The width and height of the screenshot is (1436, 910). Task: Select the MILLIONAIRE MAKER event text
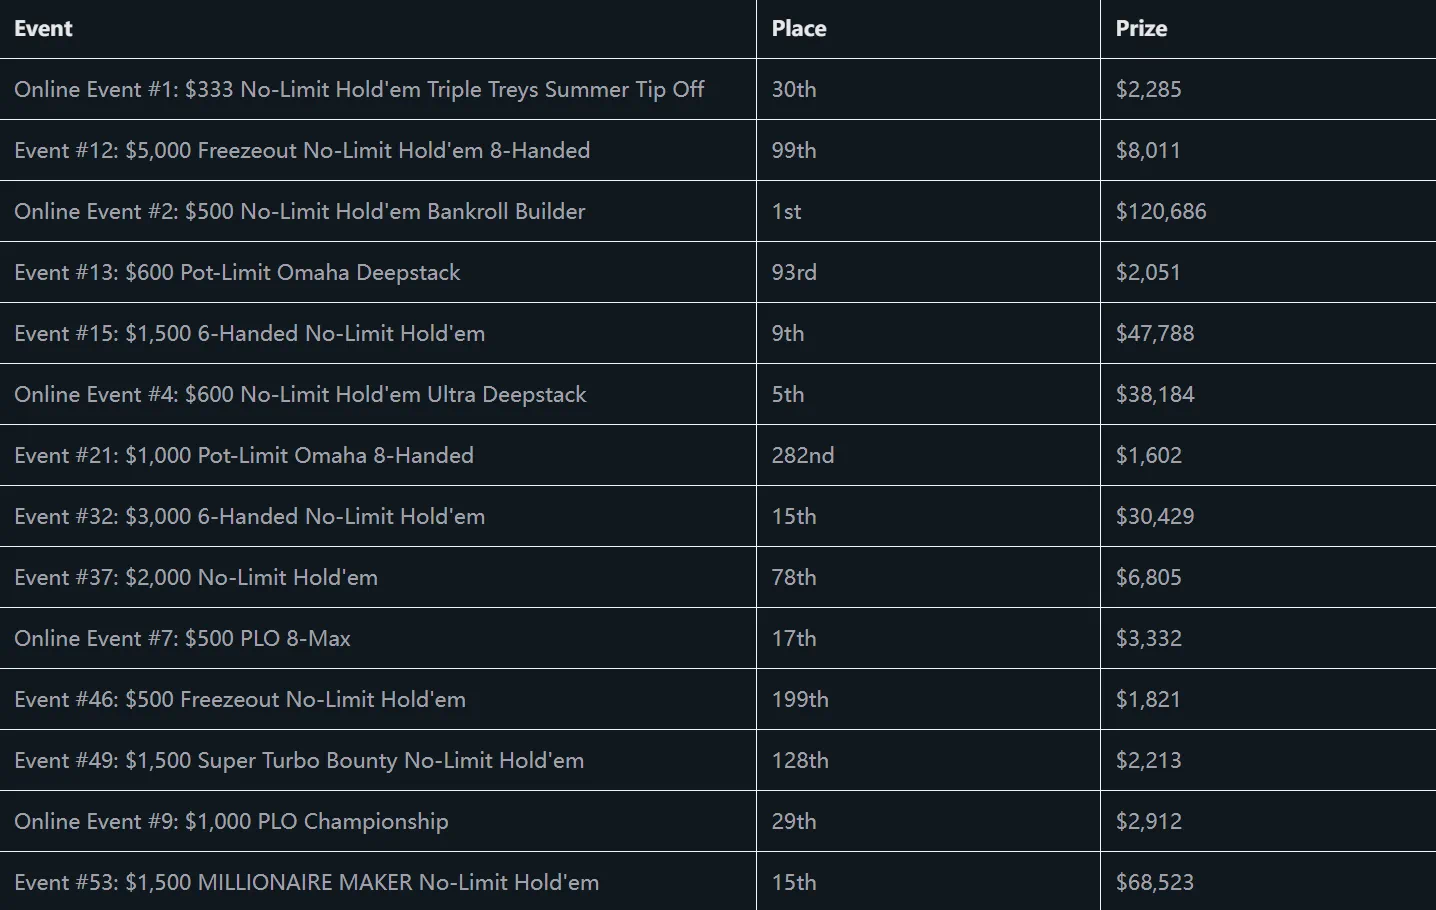307,883
